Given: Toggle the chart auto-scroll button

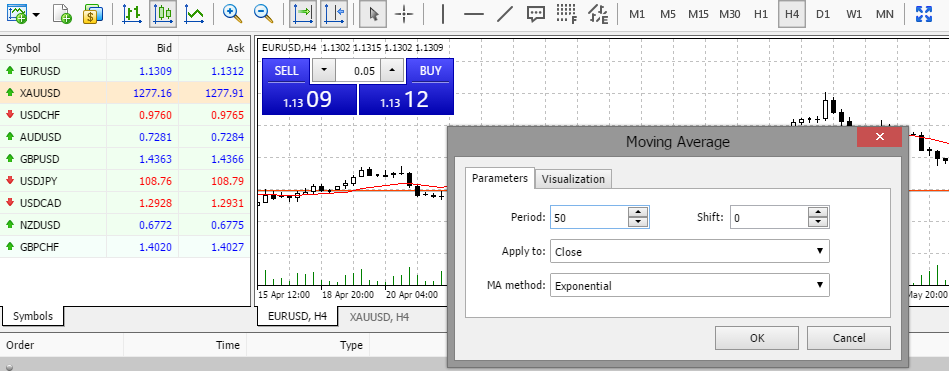Looking at the screenshot, I should pos(303,14).
